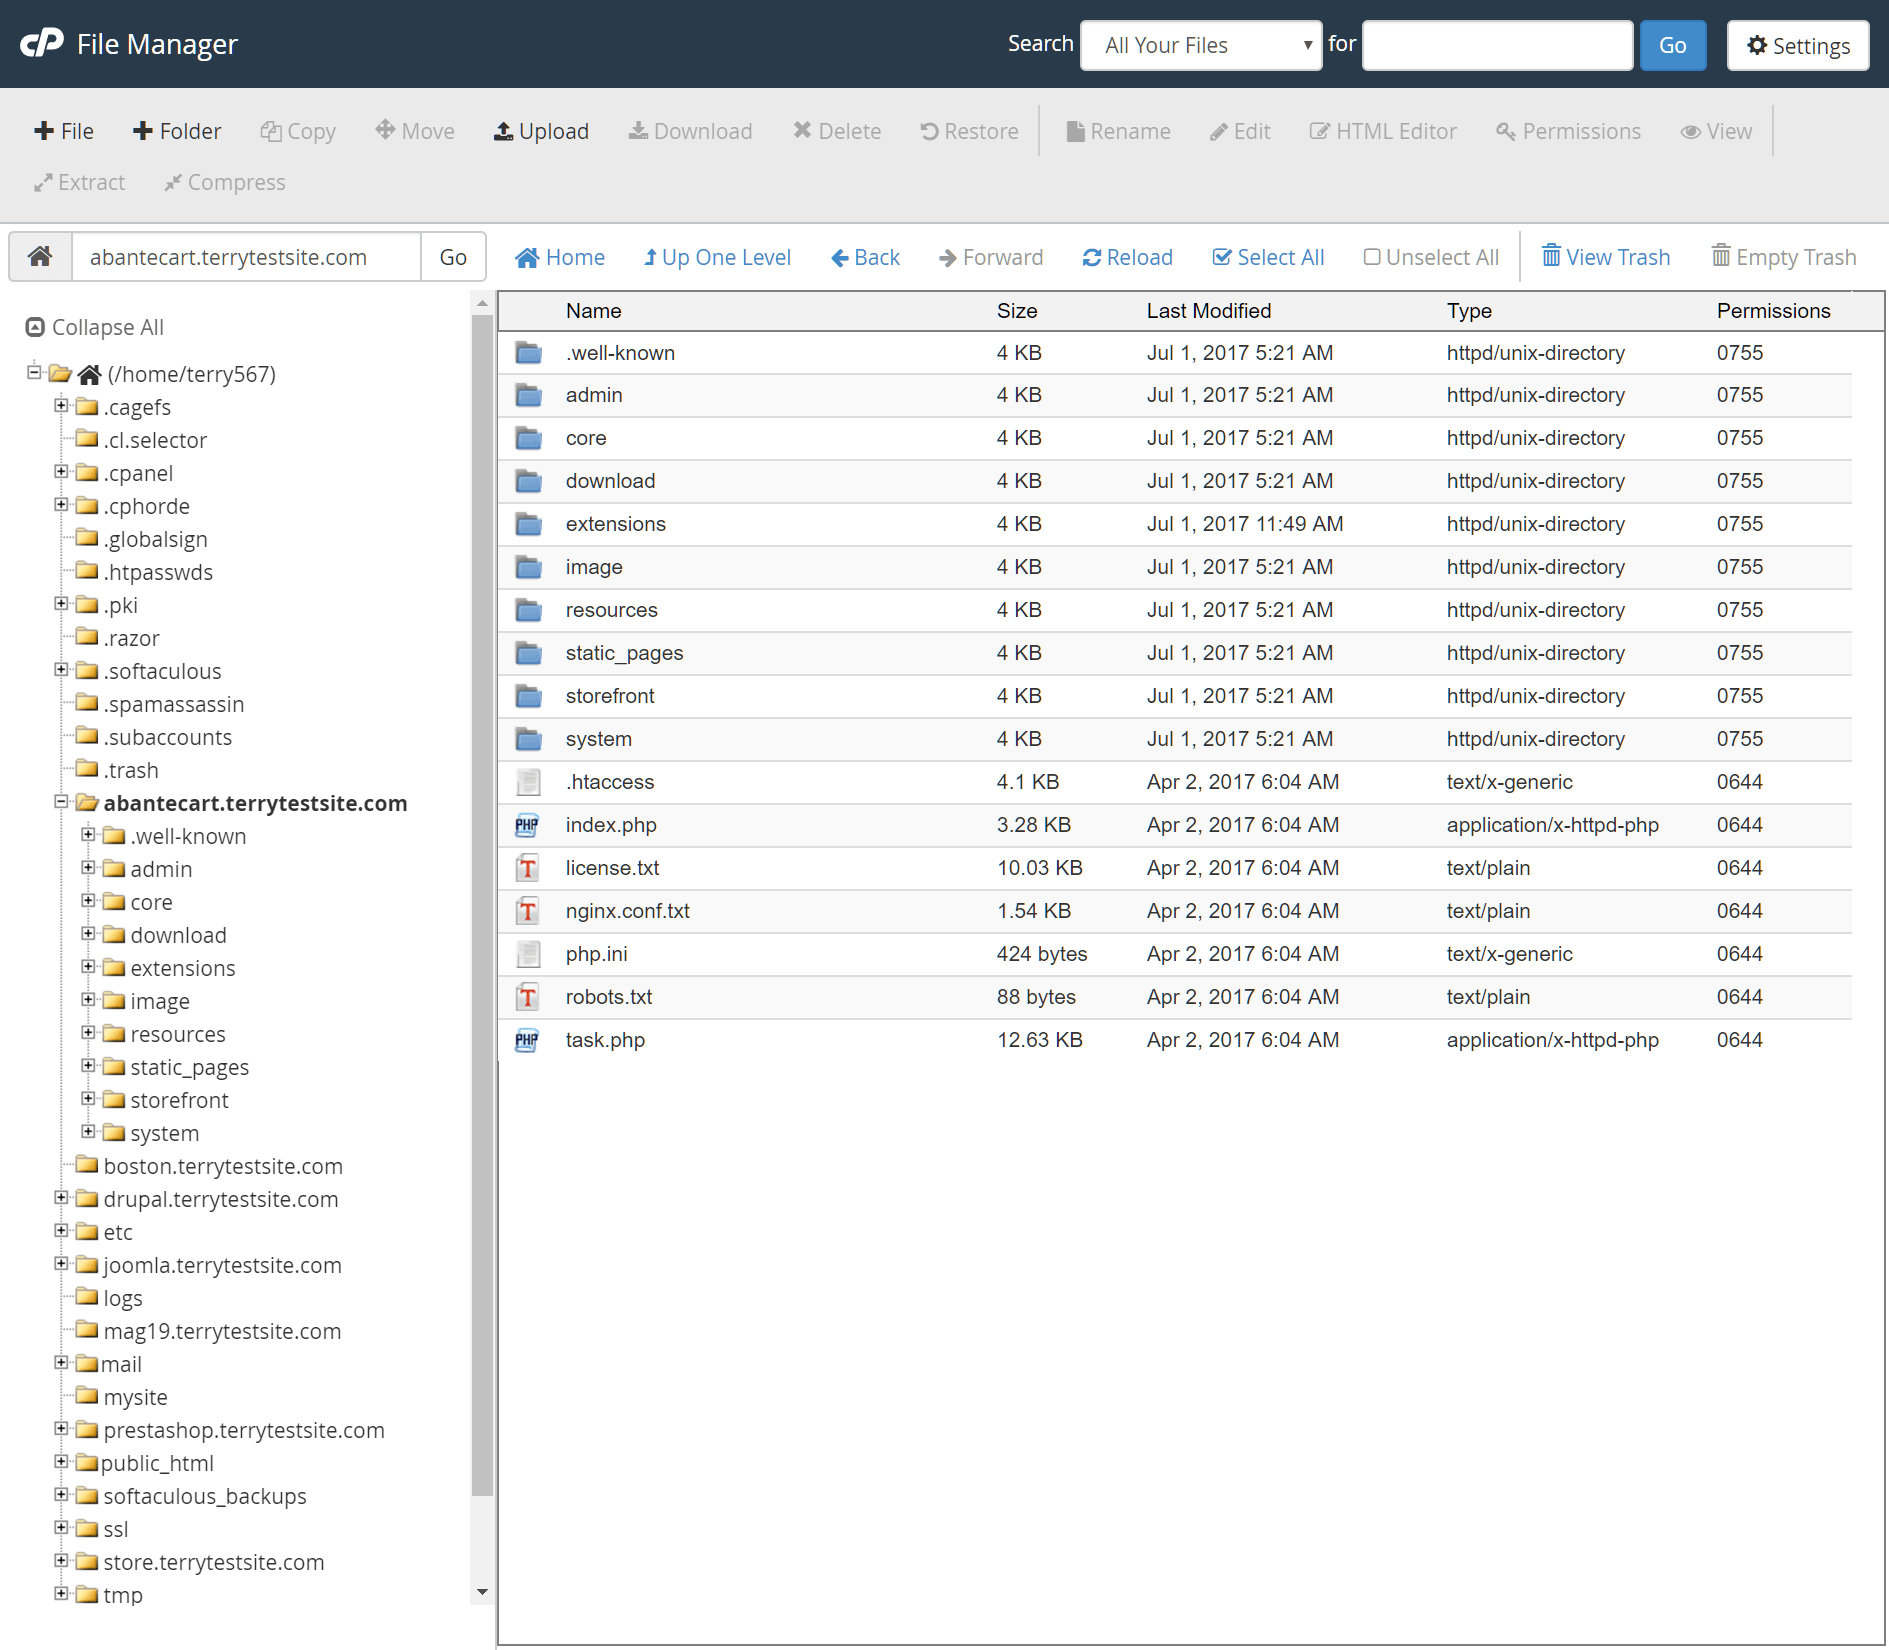The height and width of the screenshot is (1650, 1889).
Task: Sort by the Name column header
Action: click(x=593, y=311)
